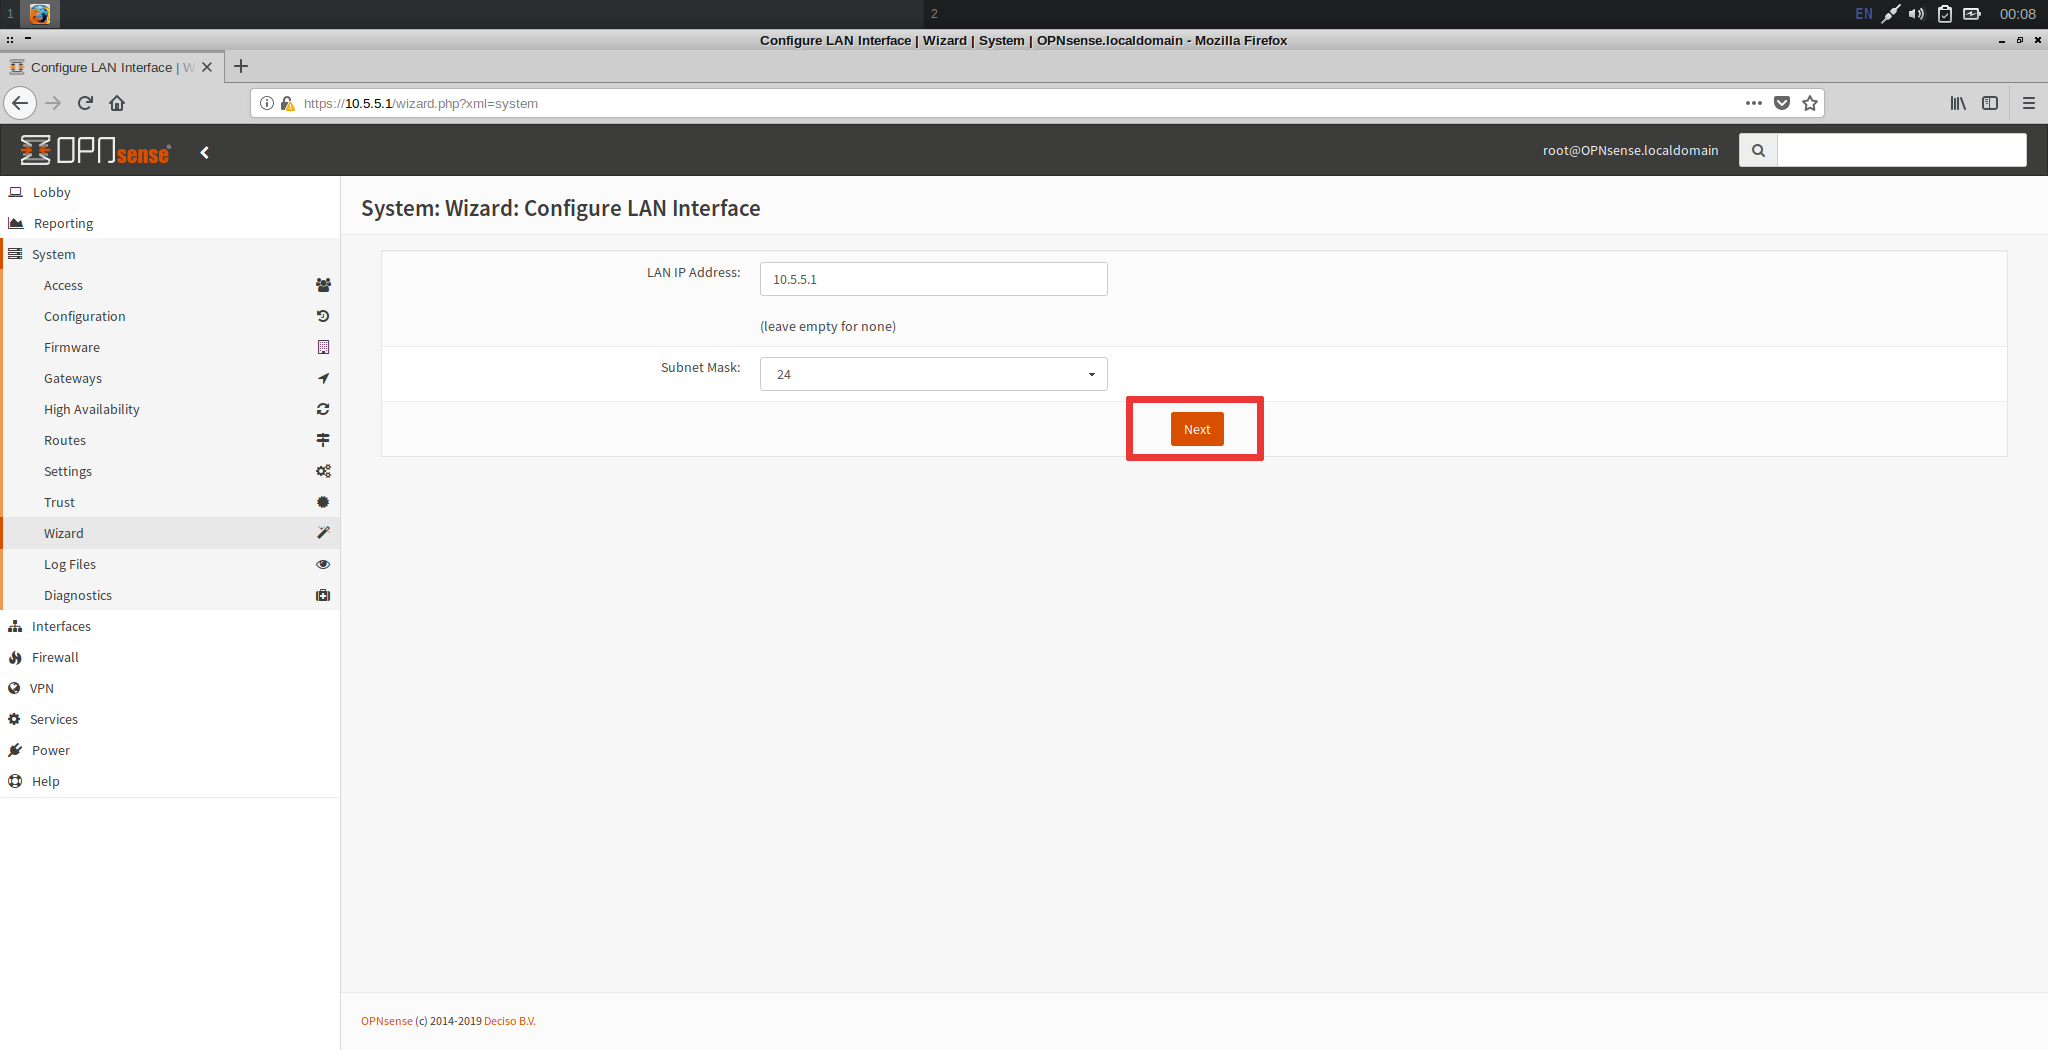2048x1050 pixels.
Task: Bookmark this page with the star
Action: 1810,103
